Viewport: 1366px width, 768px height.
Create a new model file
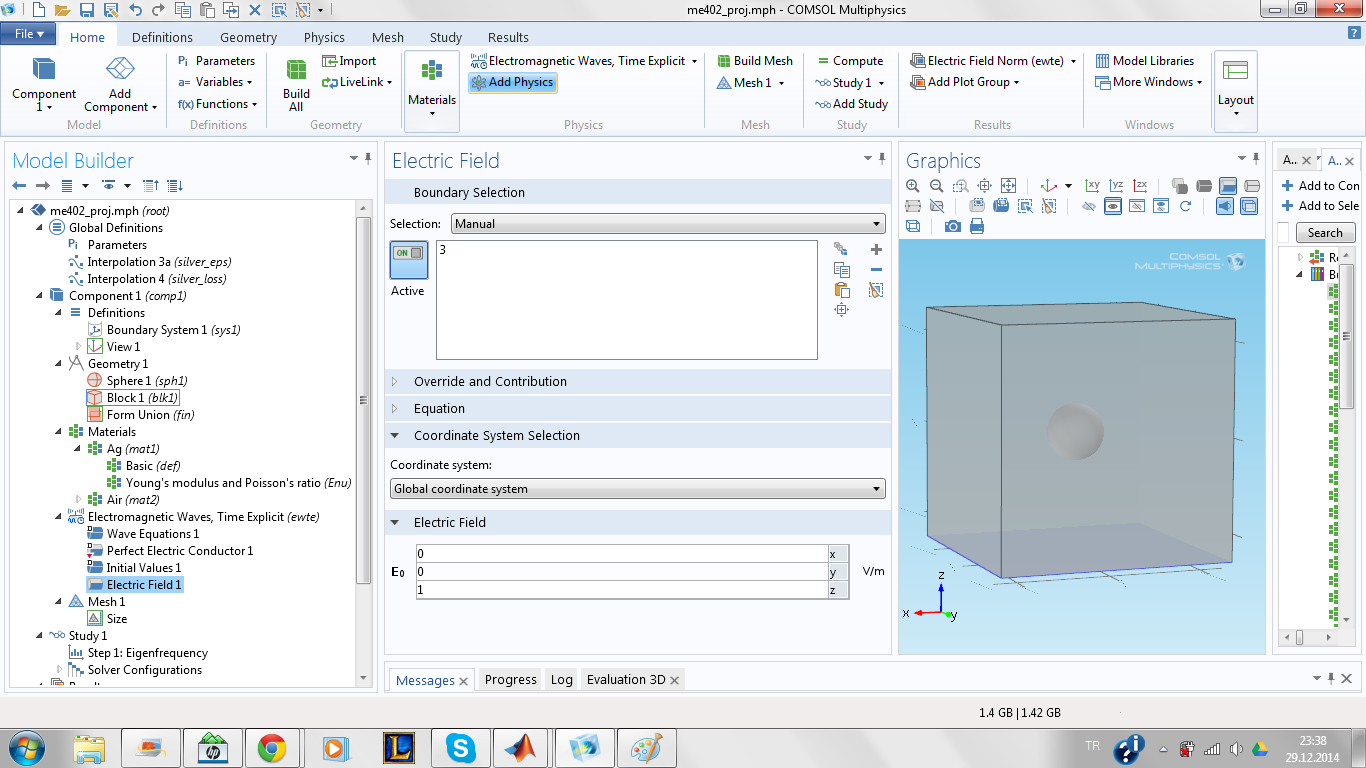(38, 10)
